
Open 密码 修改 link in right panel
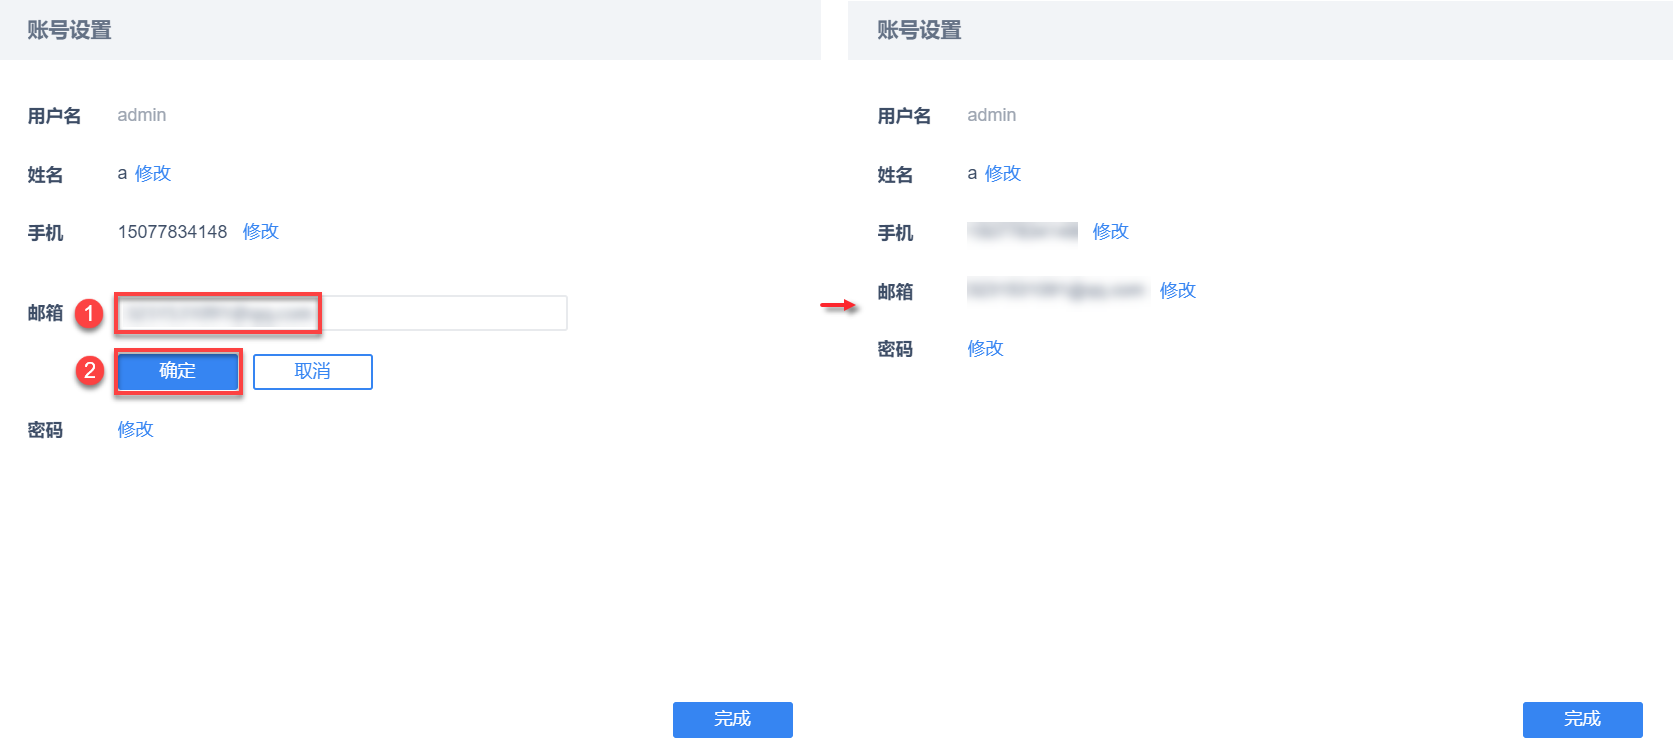tap(985, 349)
